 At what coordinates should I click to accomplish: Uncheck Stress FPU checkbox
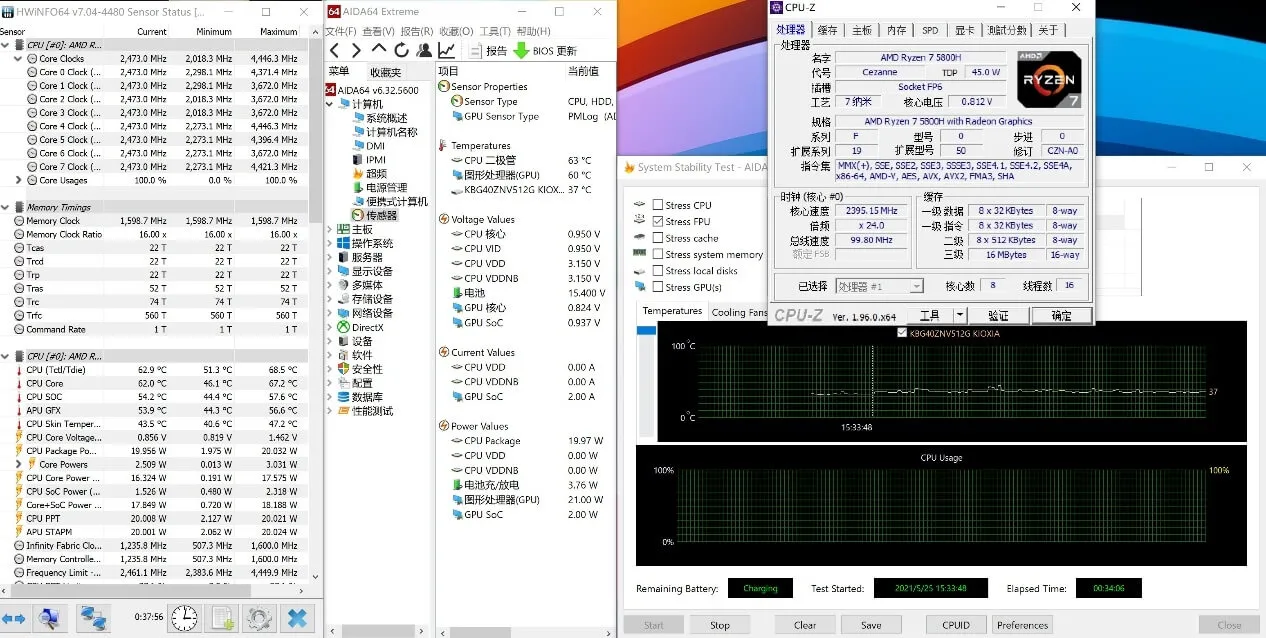pos(657,221)
